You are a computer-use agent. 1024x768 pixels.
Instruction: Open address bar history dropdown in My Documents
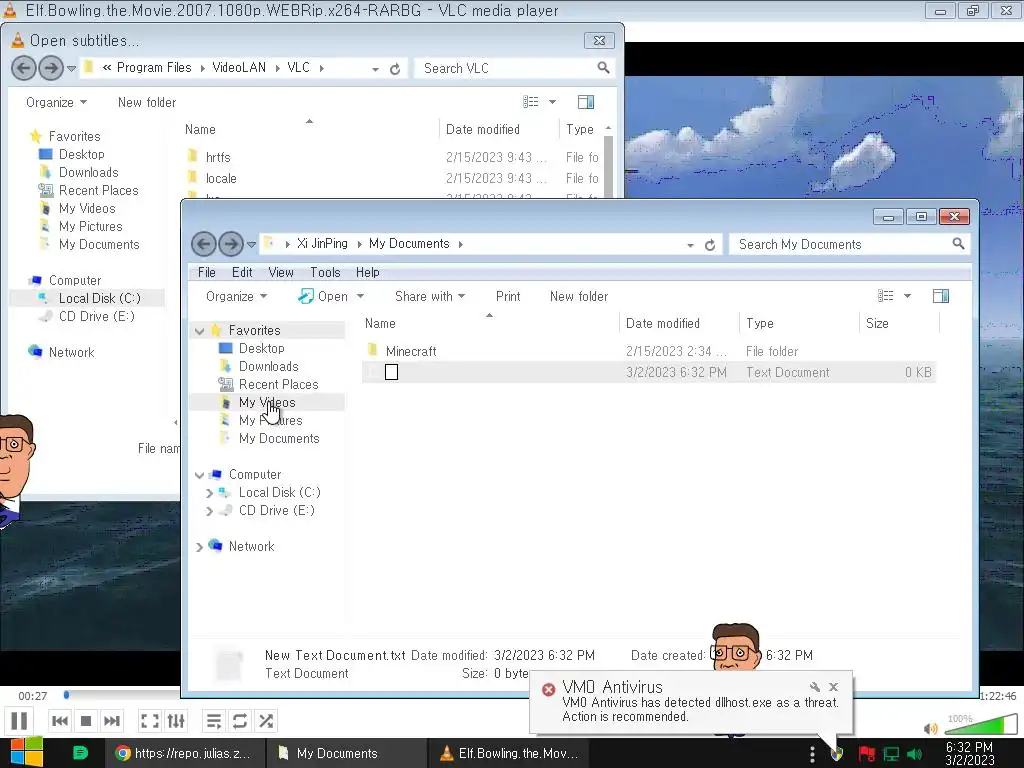coord(690,245)
